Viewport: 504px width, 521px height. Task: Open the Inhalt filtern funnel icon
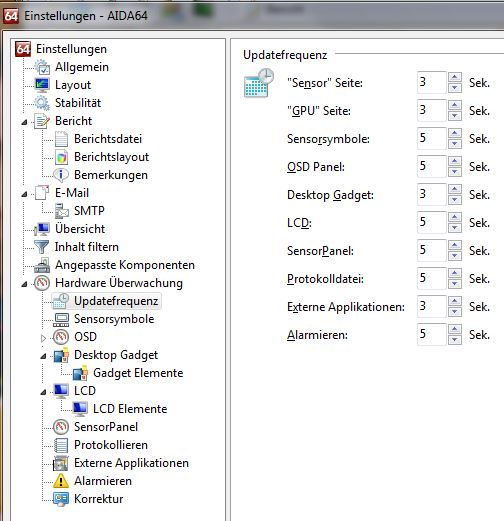[42, 247]
